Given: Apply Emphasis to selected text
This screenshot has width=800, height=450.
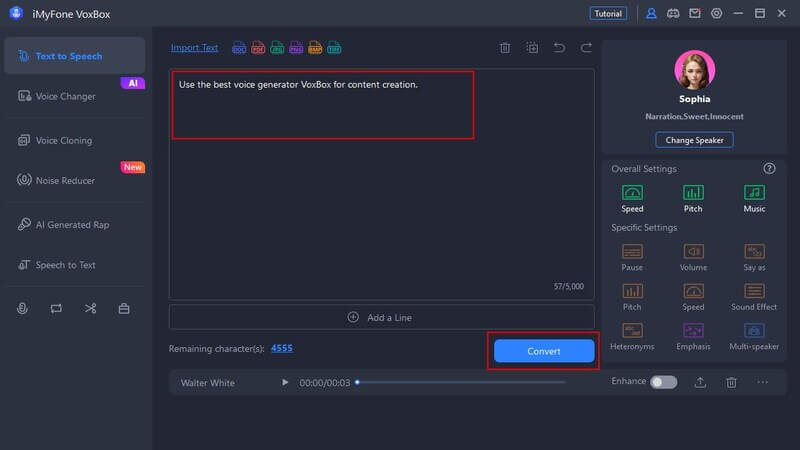Looking at the screenshot, I should [693, 336].
